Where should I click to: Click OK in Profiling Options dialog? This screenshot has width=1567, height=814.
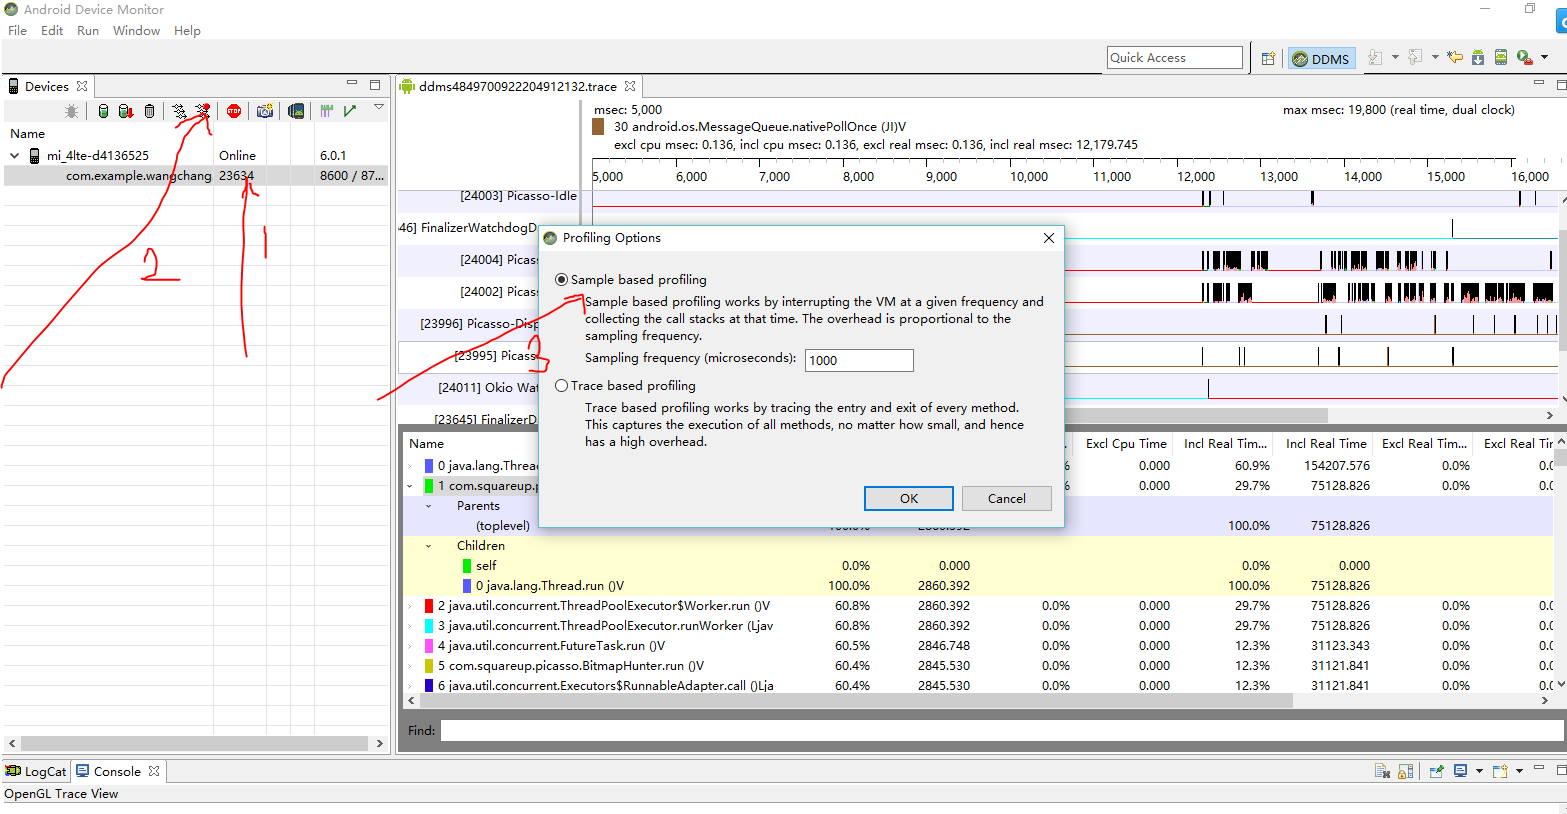click(909, 499)
